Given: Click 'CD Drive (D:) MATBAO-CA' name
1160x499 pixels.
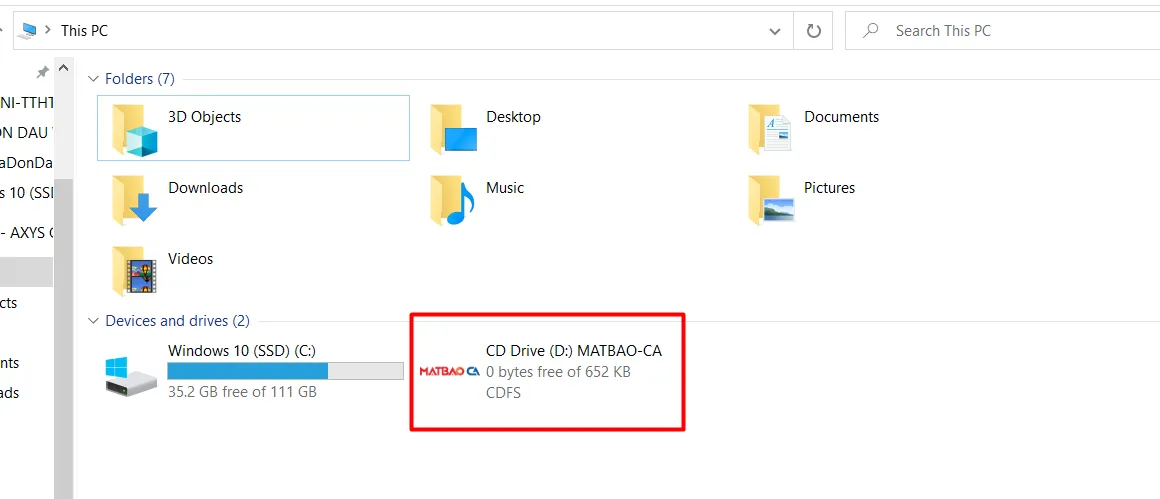Looking at the screenshot, I should pos(574,350).
